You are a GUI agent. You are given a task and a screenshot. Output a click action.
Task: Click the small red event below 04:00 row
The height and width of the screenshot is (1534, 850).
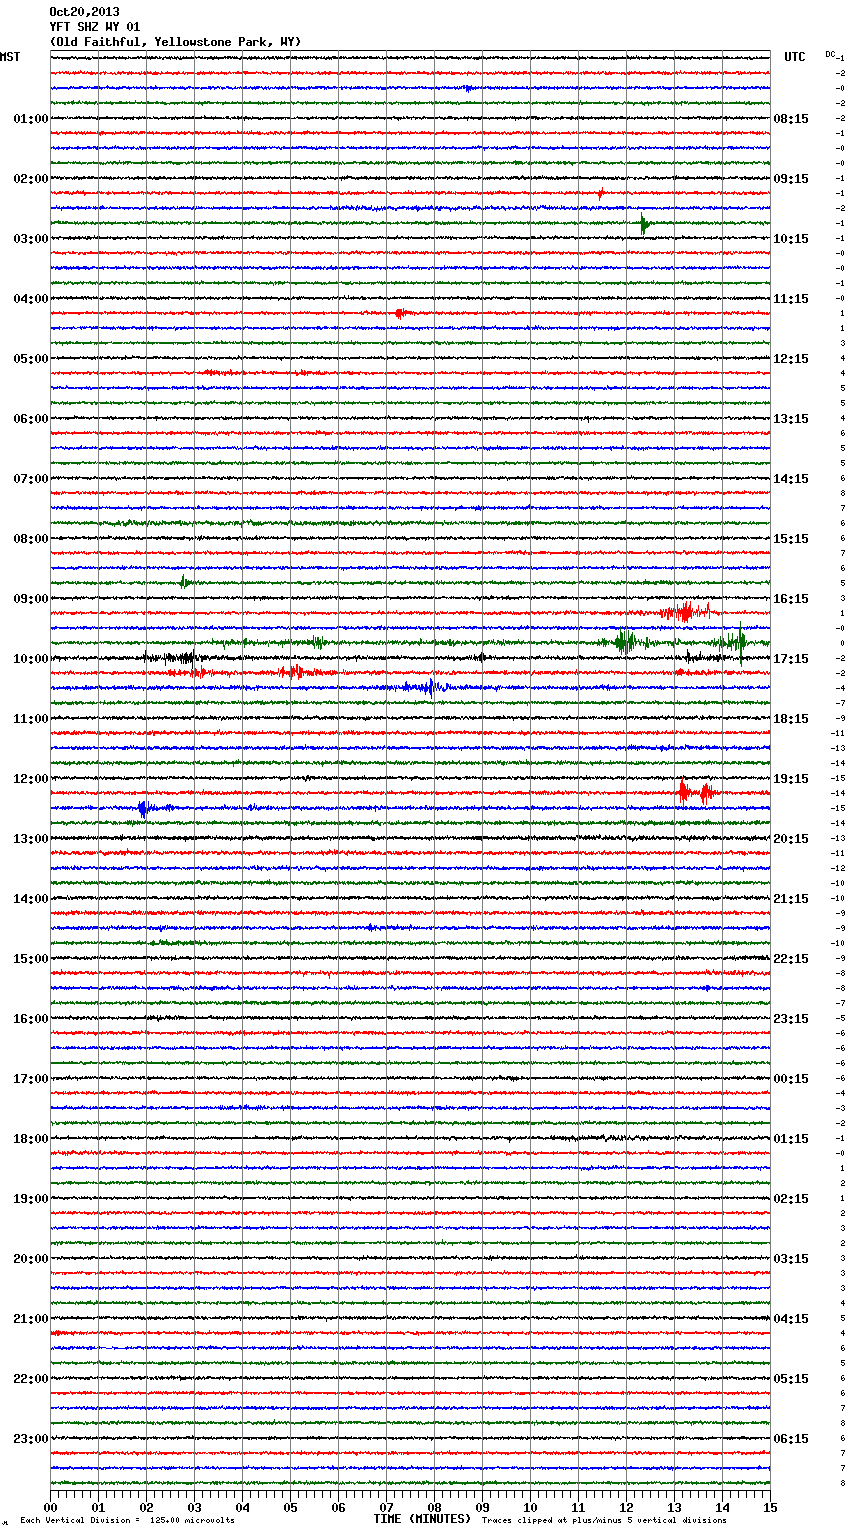(x=400, y=313)
